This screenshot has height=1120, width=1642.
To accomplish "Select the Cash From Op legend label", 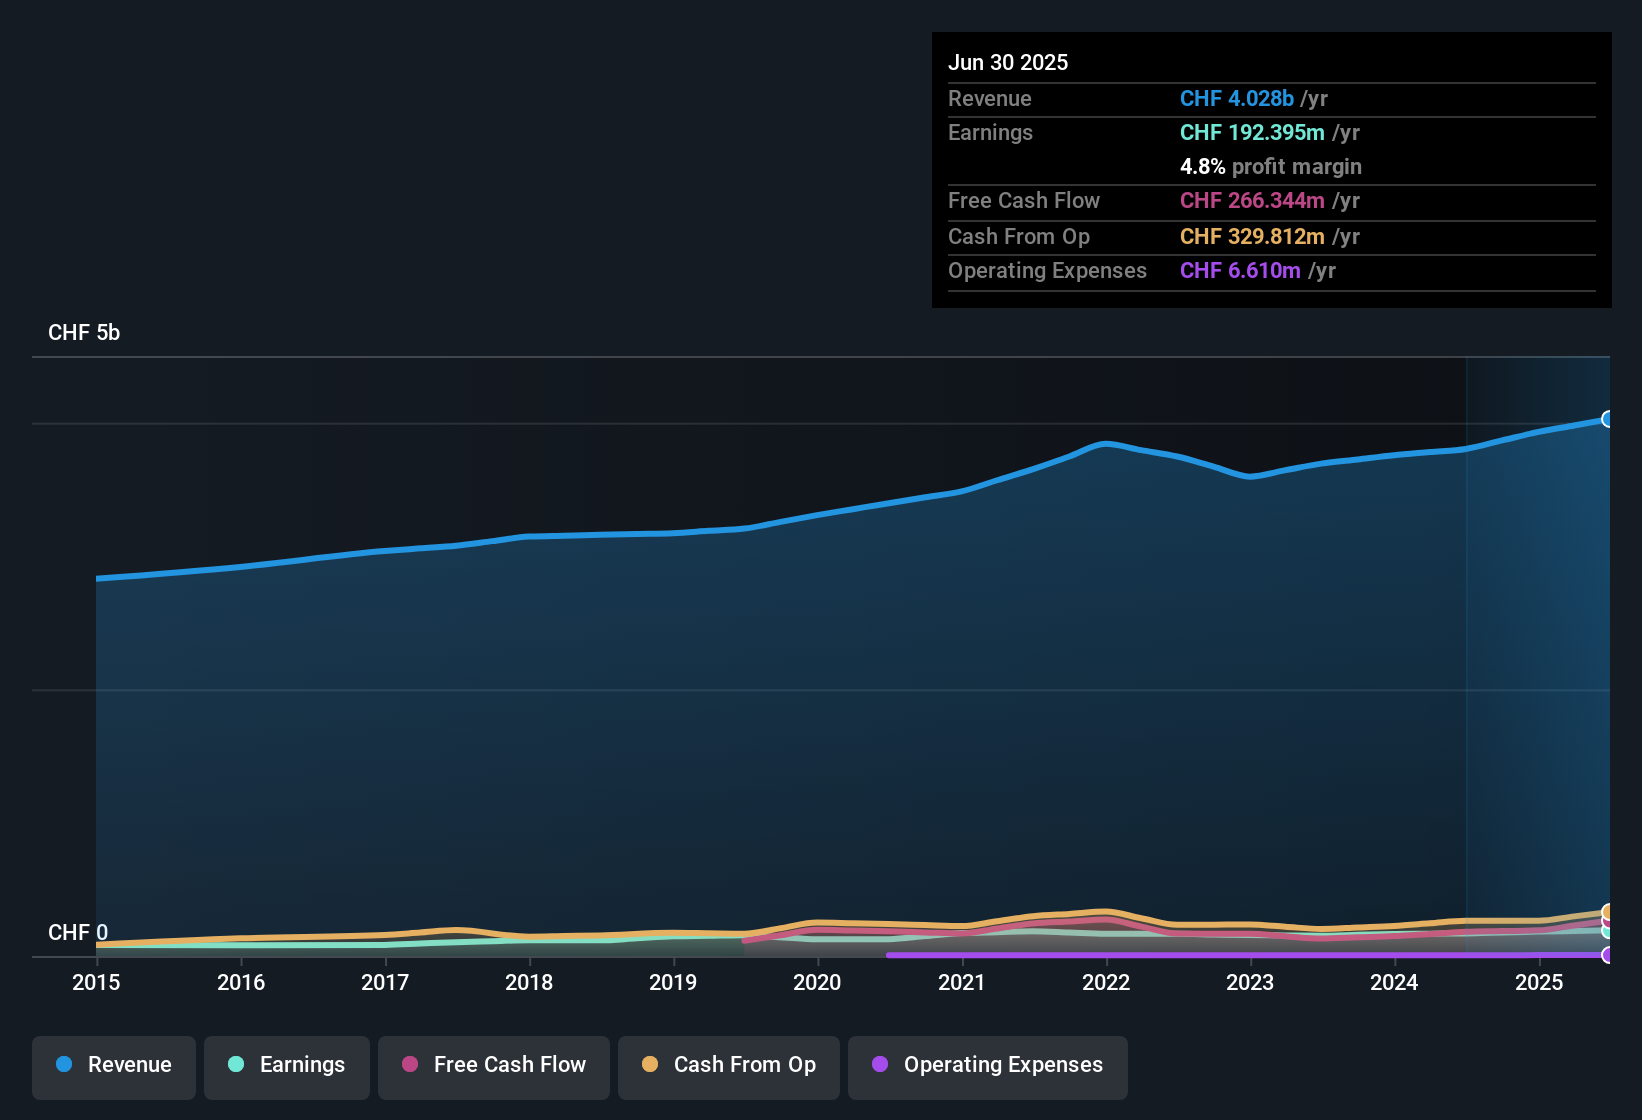I will (x=744, y=1065).
